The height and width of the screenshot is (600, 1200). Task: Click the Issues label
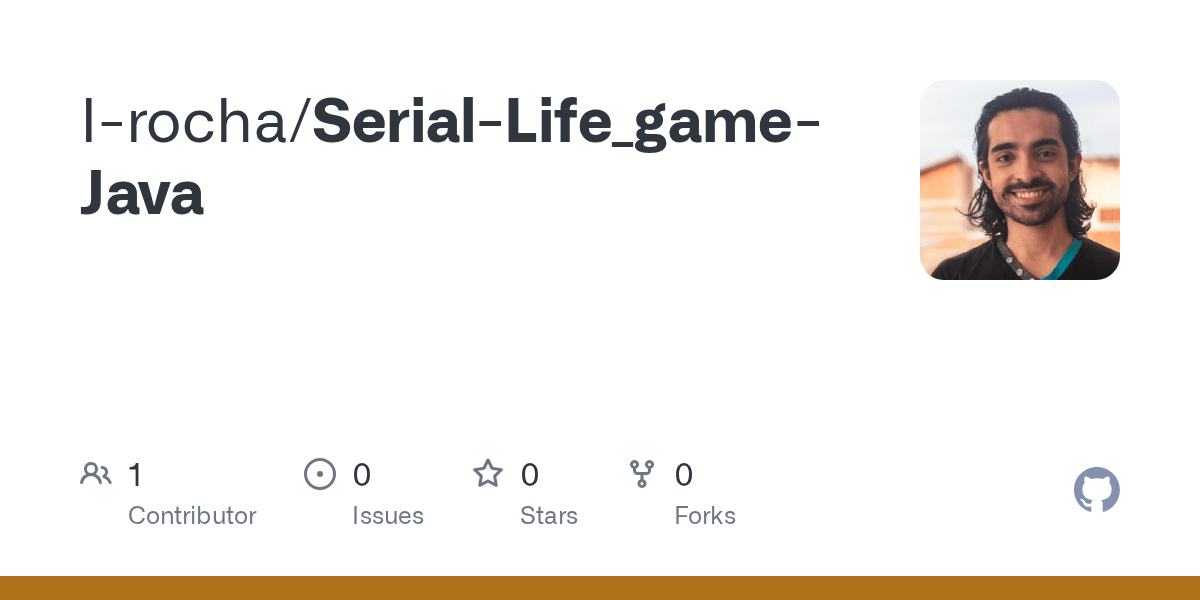point(388,516)
